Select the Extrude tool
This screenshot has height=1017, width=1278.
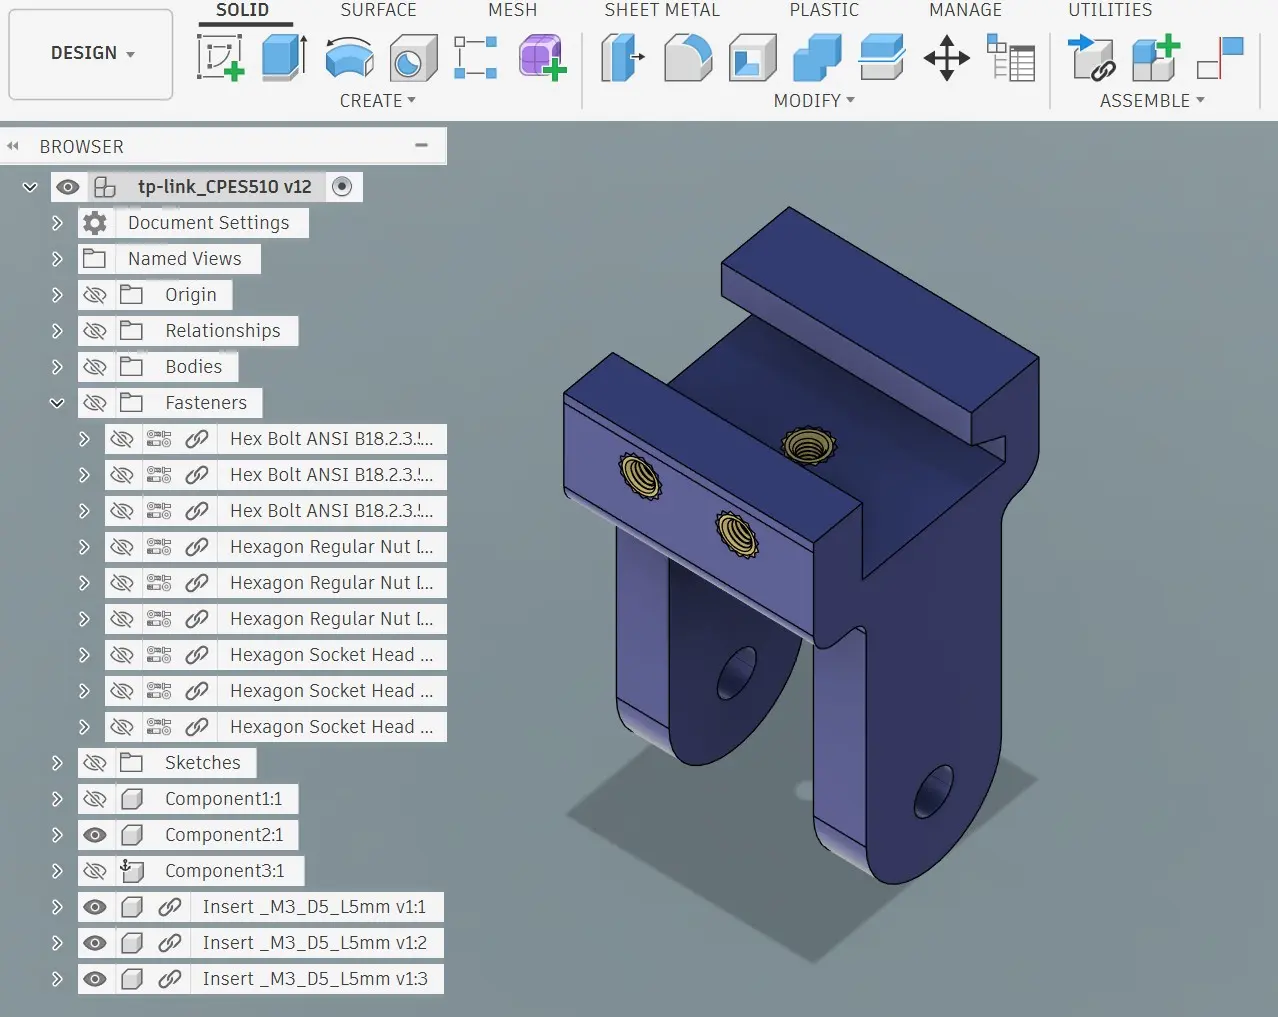point(284,57)
